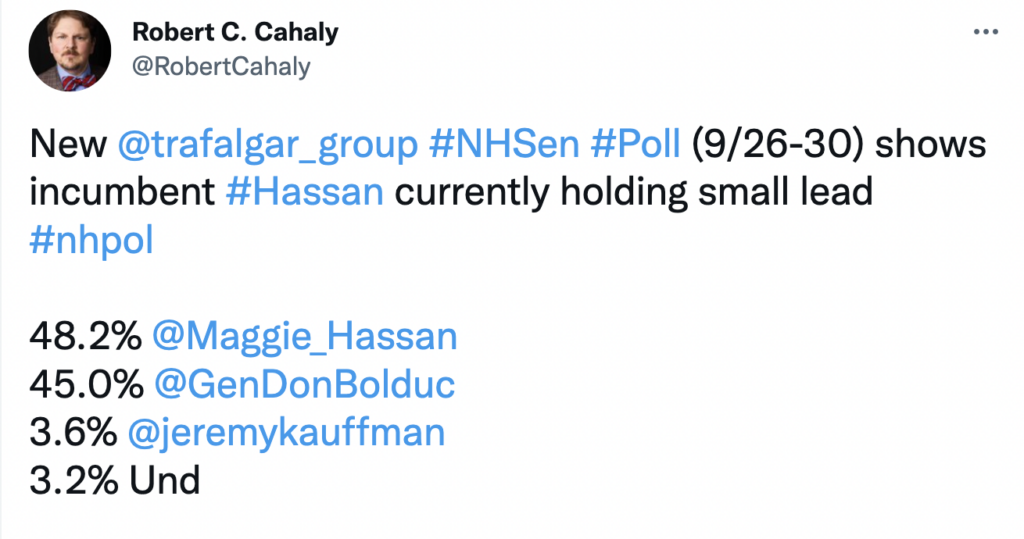Open Robert C. Cahaly's profile picture
The width and height of the screenshot is (1024, 539).
(70, 50)
